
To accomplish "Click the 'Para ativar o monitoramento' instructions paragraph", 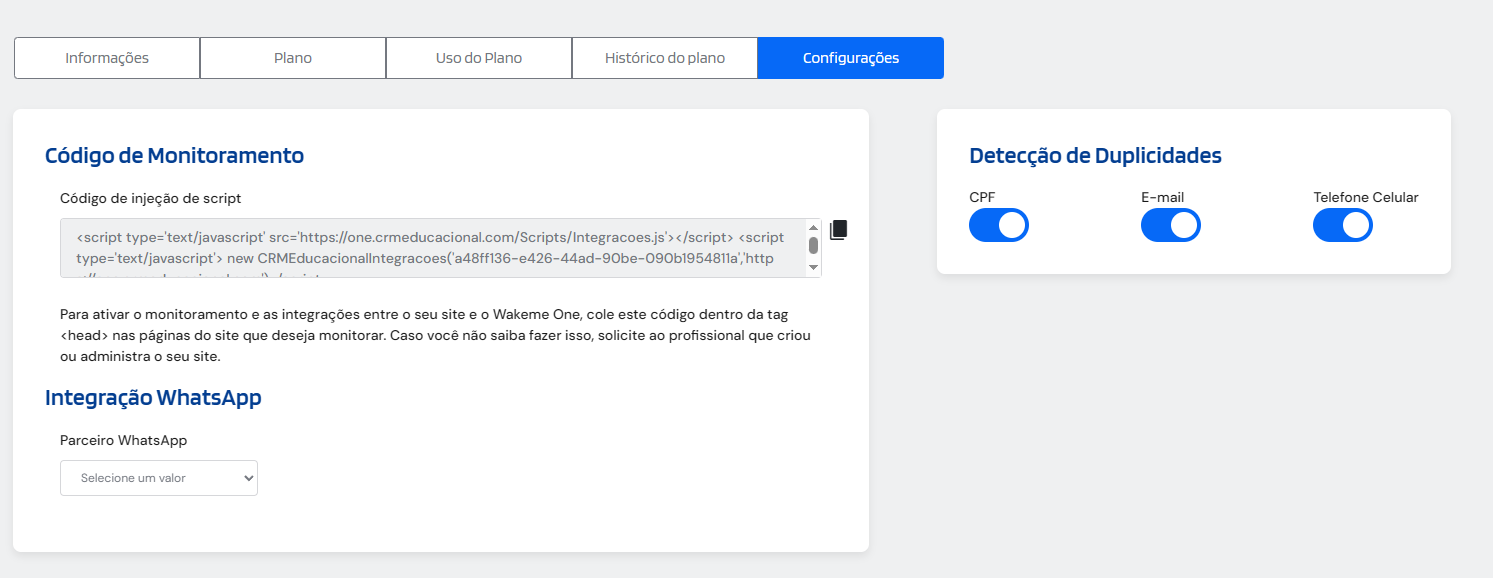I will point(435,335).
